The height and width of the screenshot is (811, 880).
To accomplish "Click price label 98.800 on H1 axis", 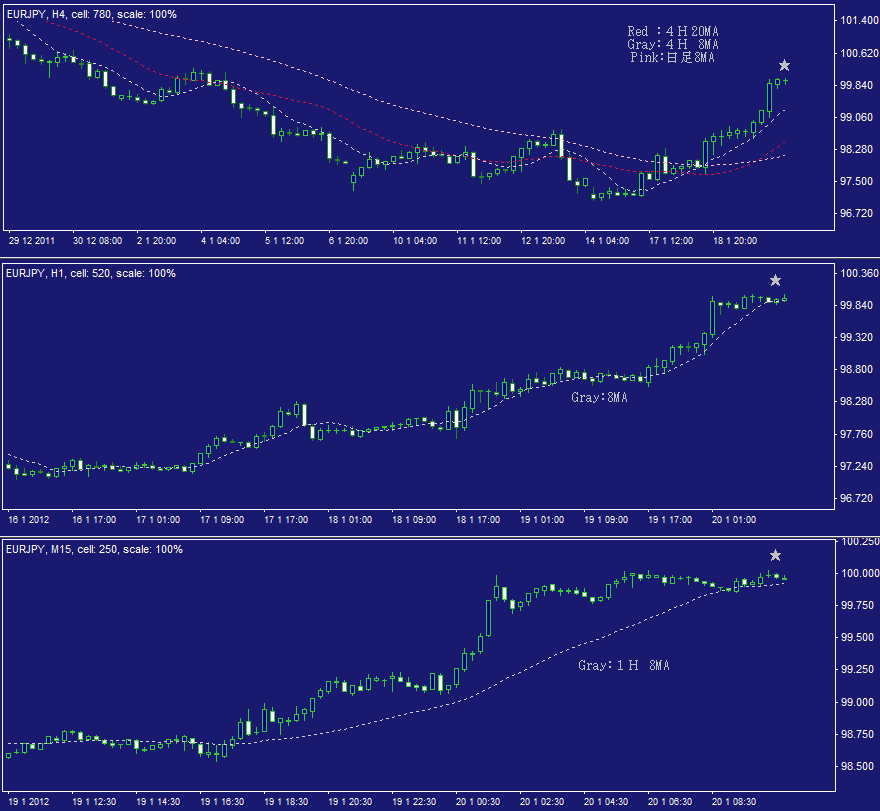I will point(857,369).
